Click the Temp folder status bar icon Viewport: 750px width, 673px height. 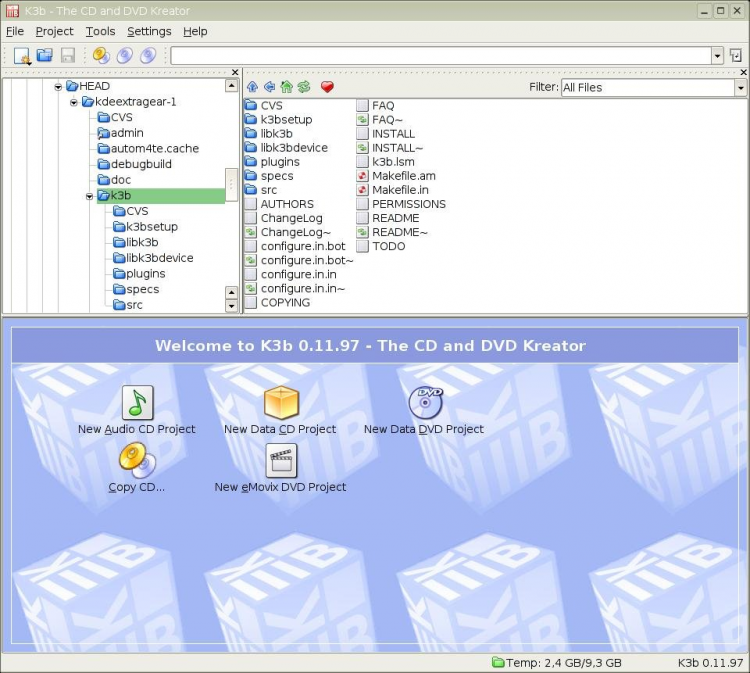point(498,662)
